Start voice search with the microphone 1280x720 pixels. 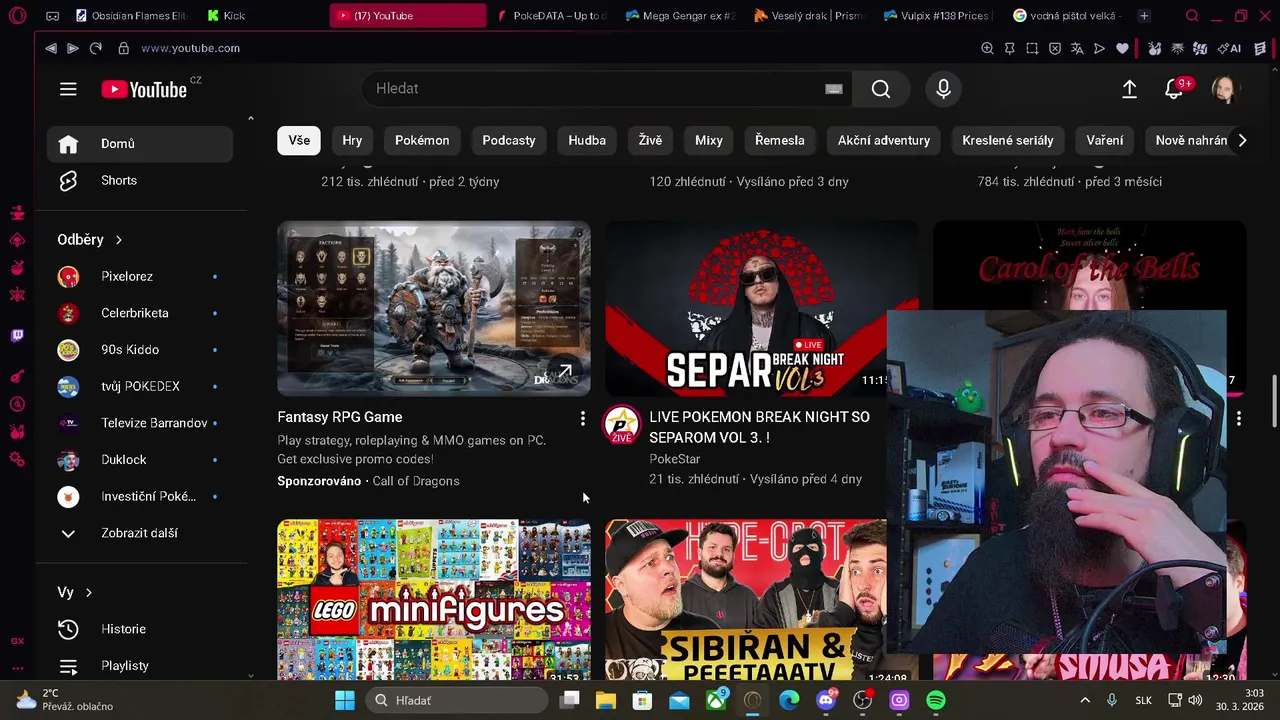(x=943, y=89)
